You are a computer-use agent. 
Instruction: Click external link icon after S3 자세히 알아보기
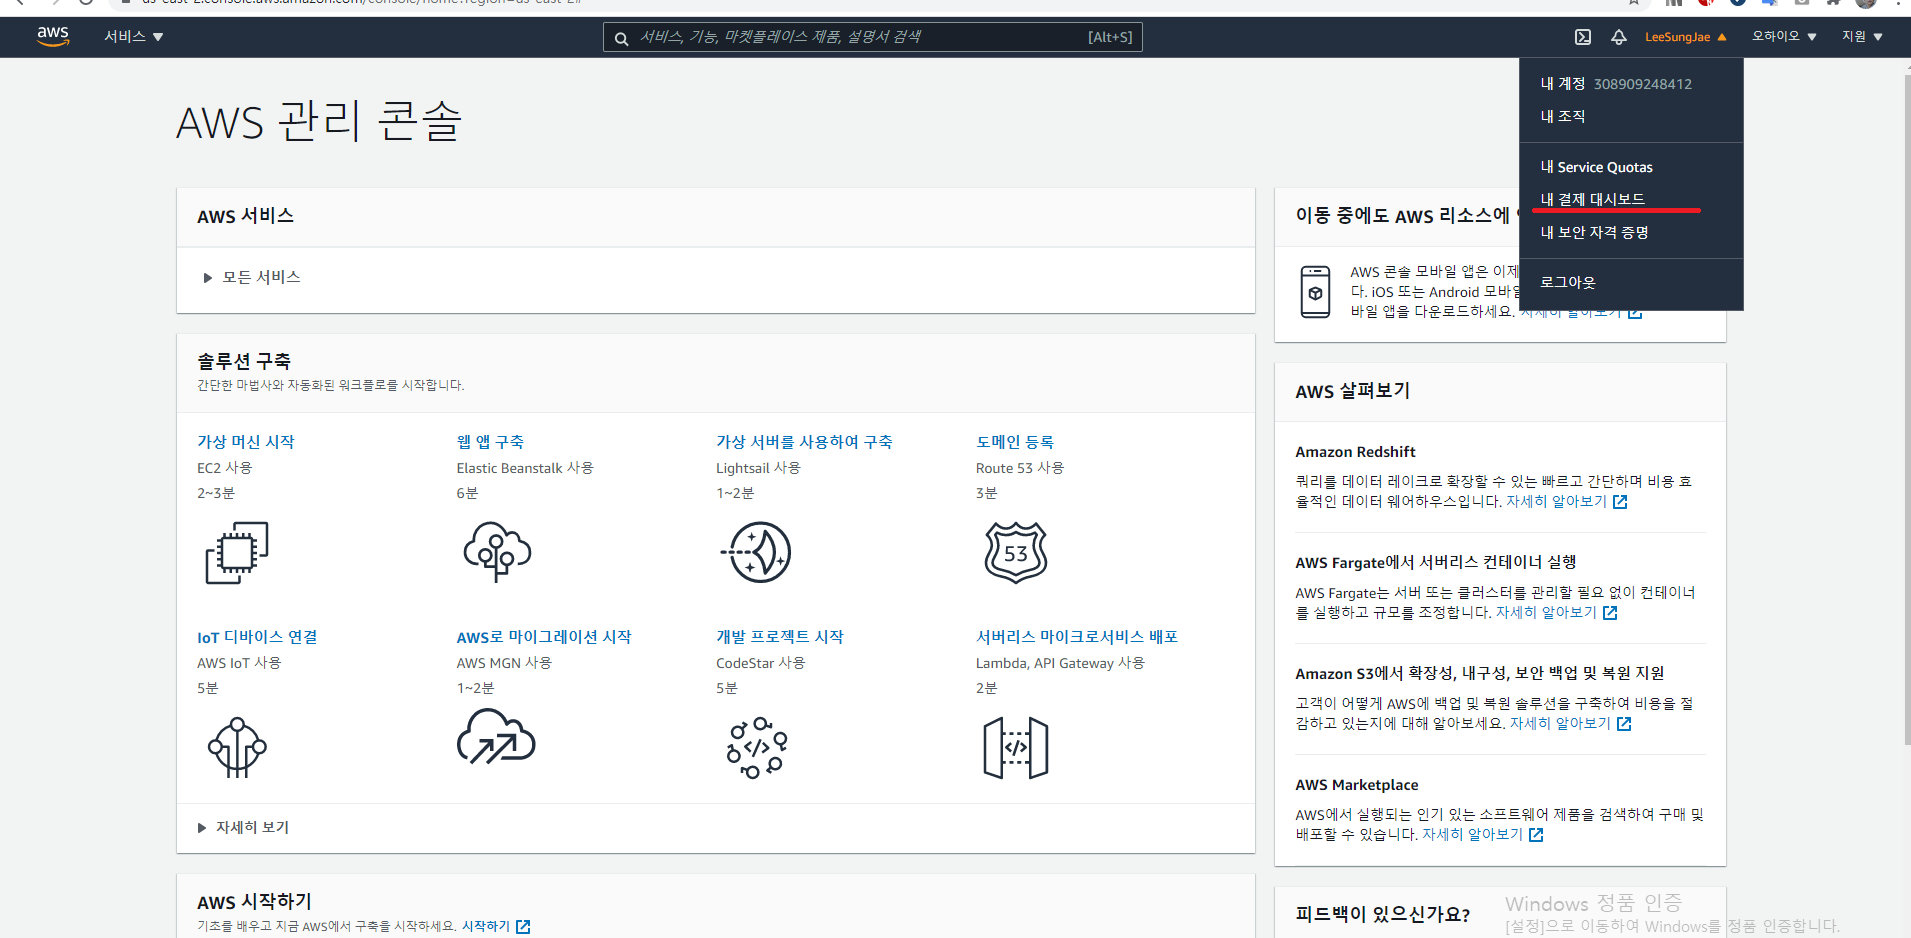pos(1624,724)
